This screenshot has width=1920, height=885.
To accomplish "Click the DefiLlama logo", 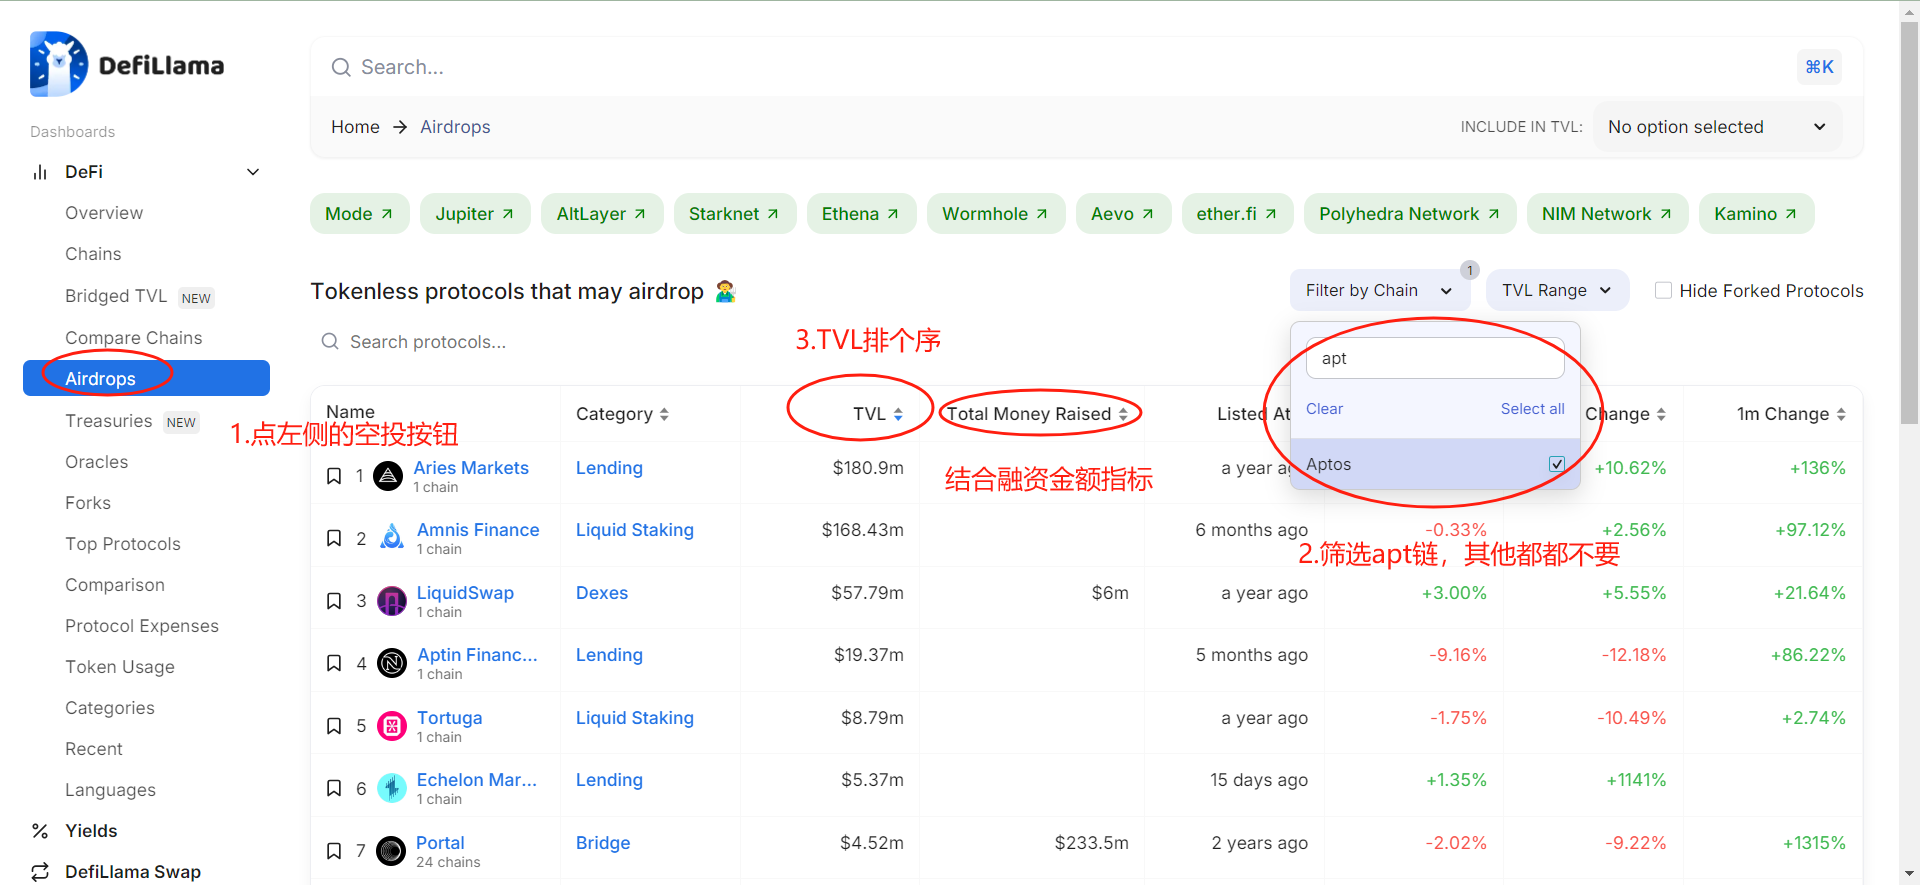I will pyautogui.click(x=127, y=65).
